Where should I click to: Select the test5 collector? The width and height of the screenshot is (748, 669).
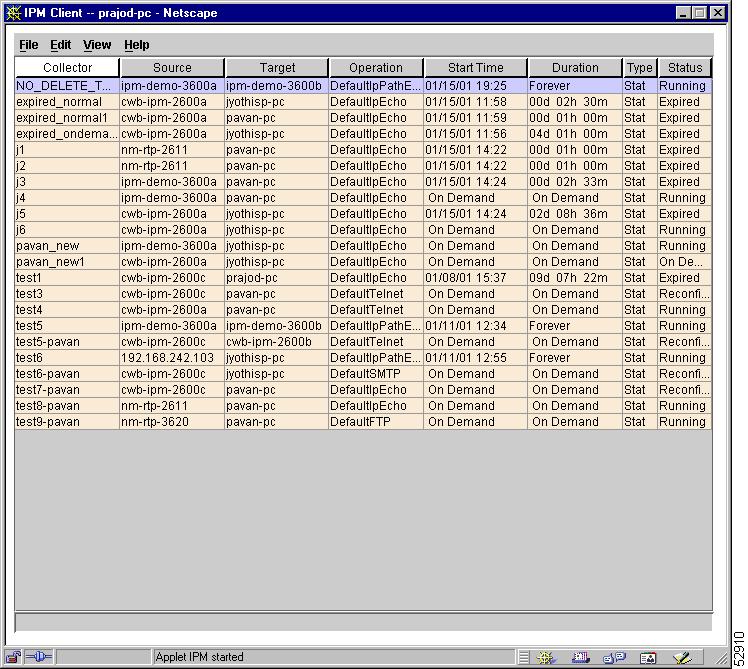(363, 326)
